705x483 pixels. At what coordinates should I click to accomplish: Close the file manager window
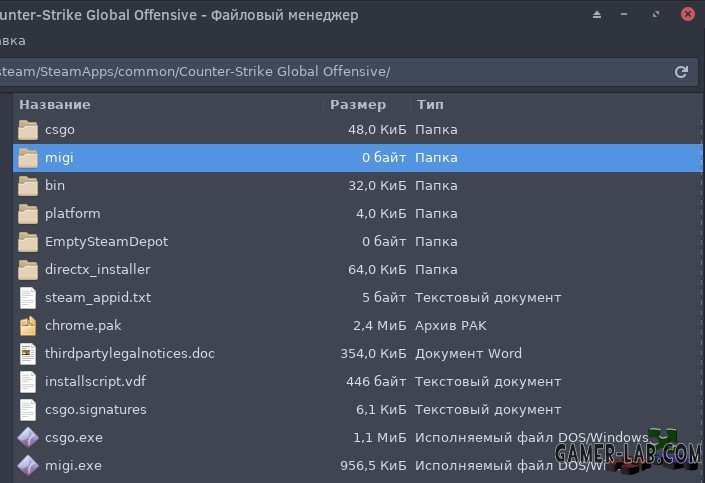[687, 14]
